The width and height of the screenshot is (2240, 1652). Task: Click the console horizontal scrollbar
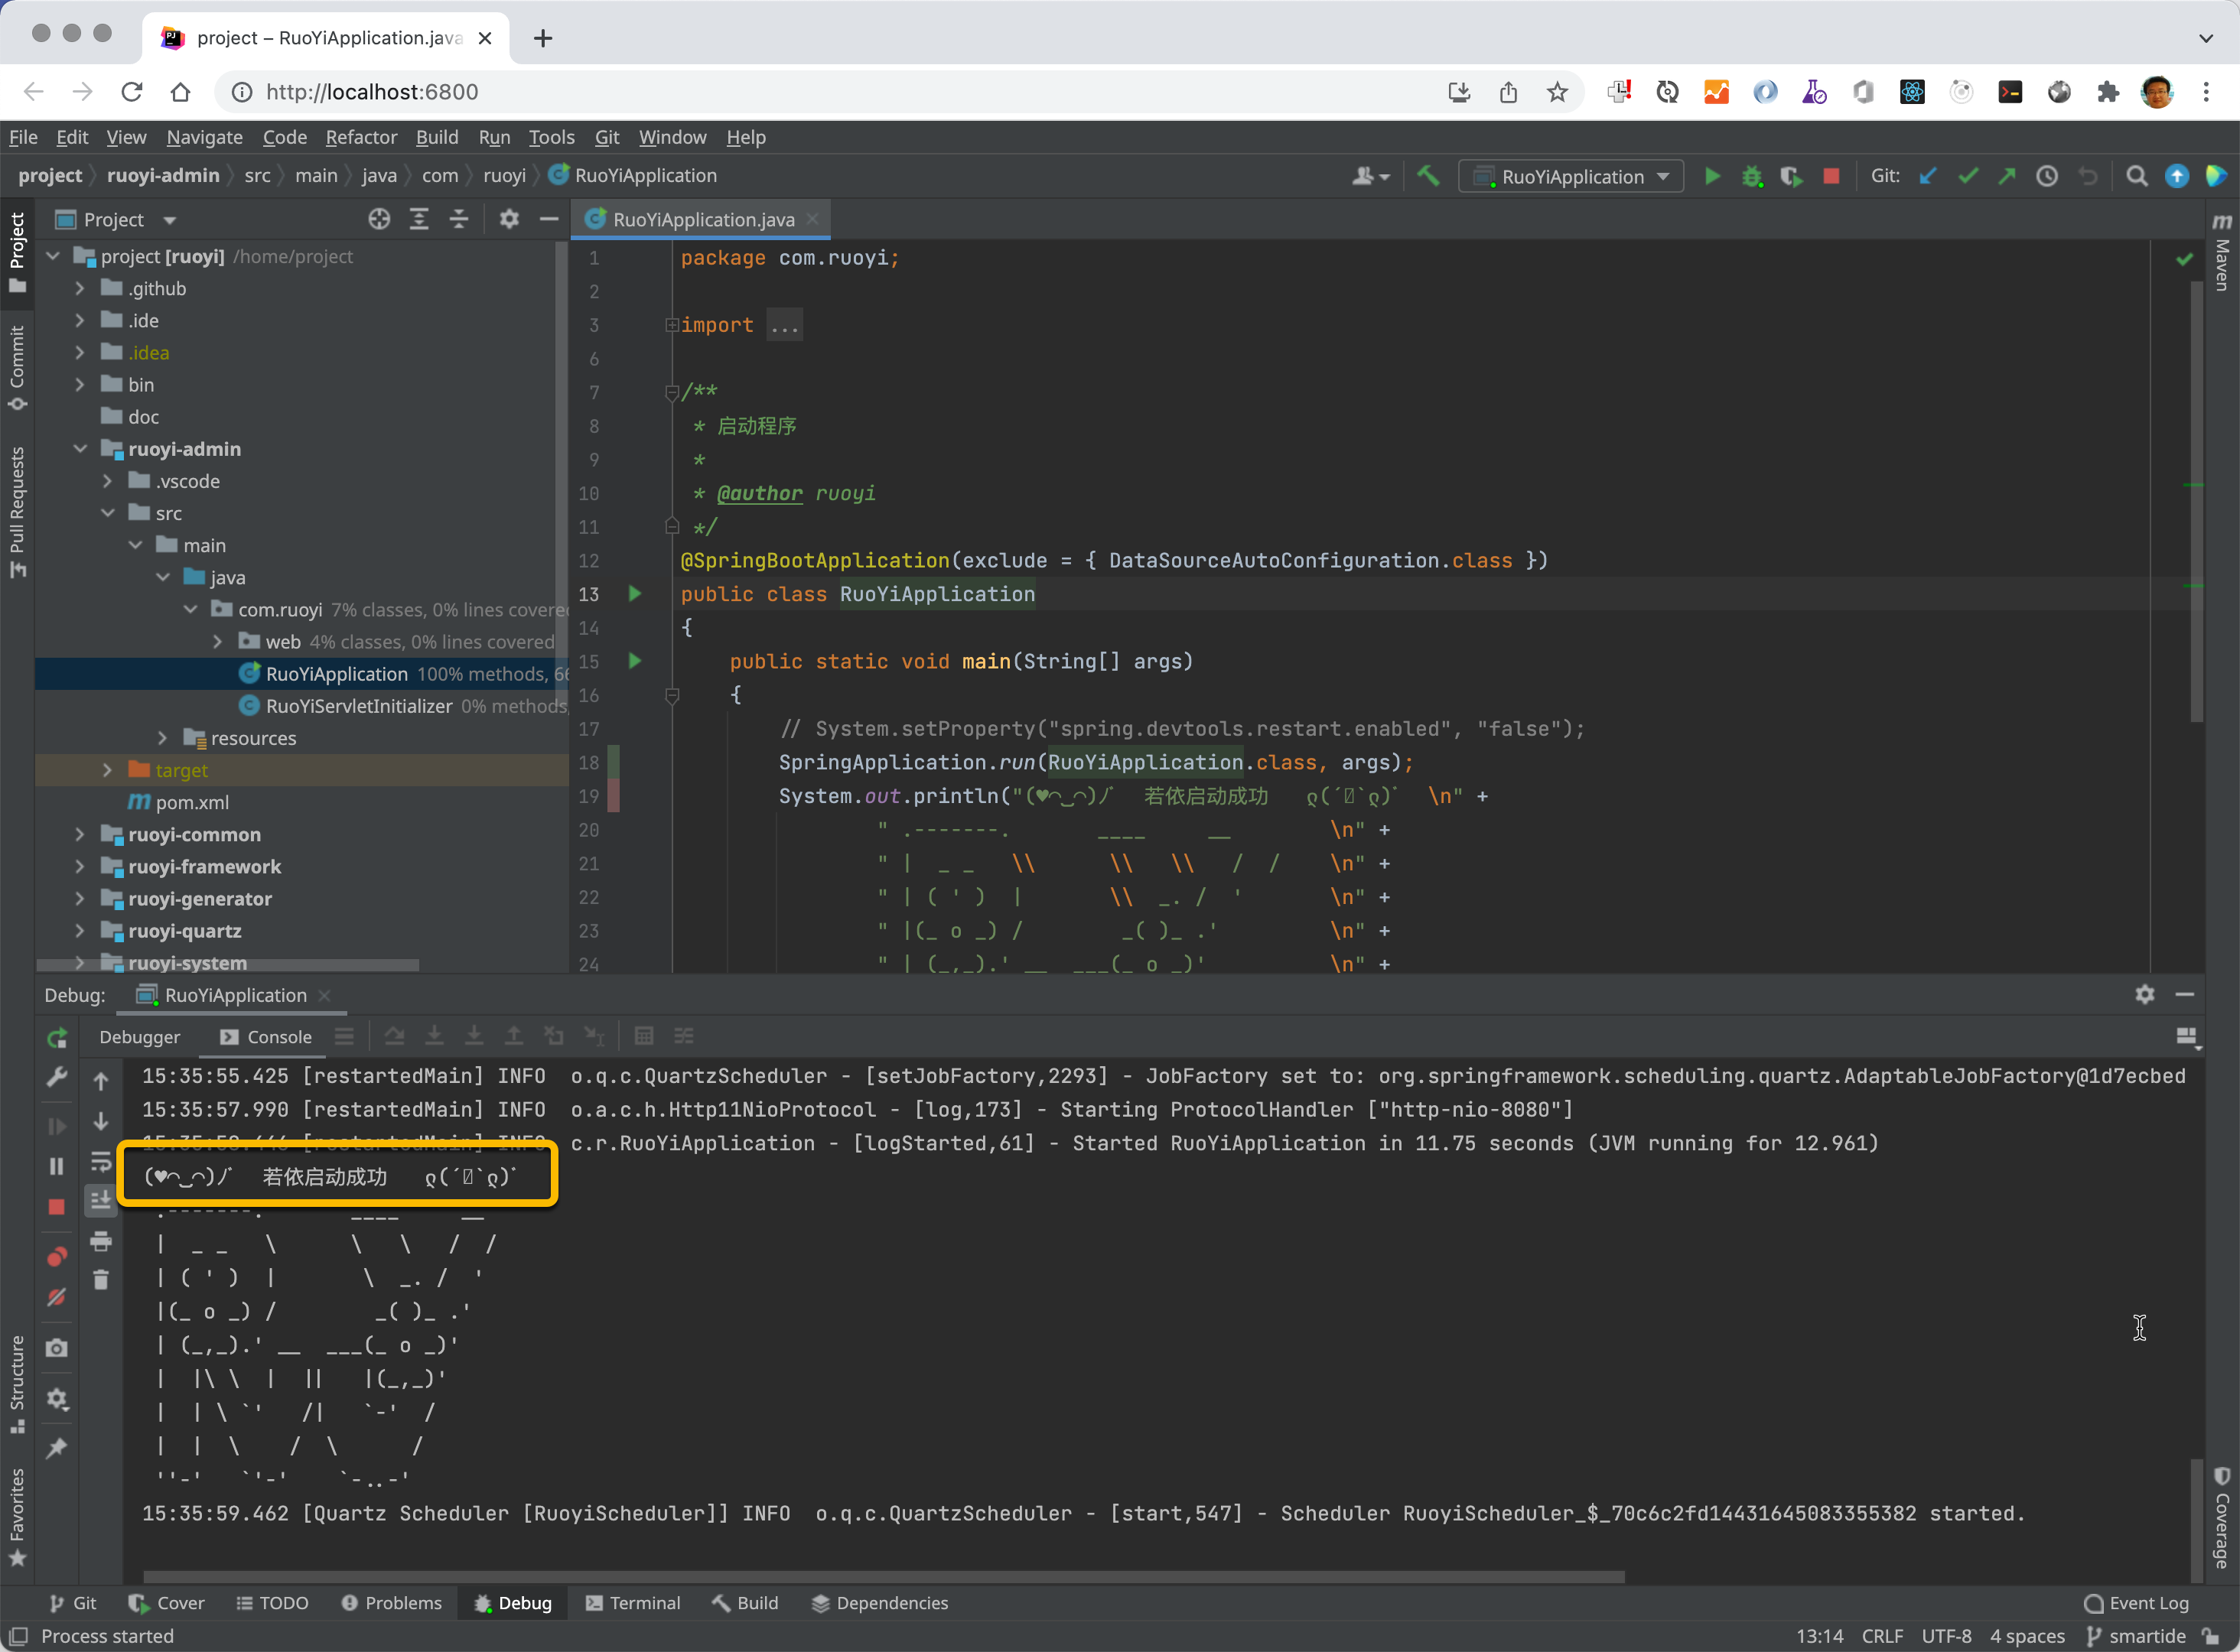(x=884, y=1577)
